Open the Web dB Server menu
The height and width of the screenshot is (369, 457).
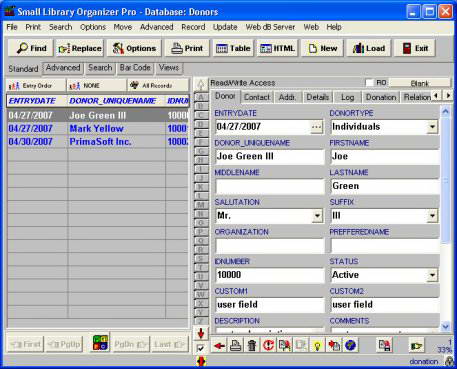coord(270,27)
